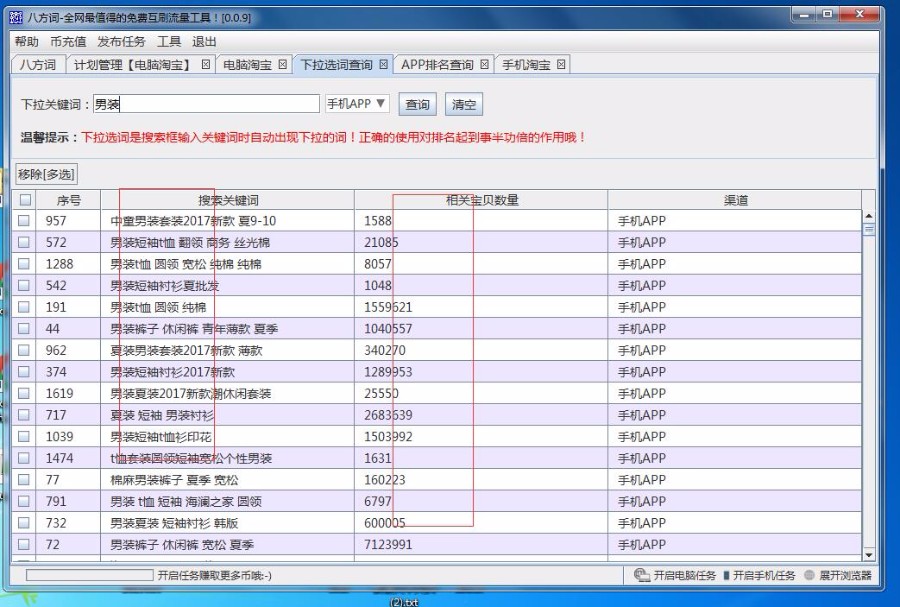Click the vertical scrollbar thumb
900x607 pixels.
(x=868, y=229)
